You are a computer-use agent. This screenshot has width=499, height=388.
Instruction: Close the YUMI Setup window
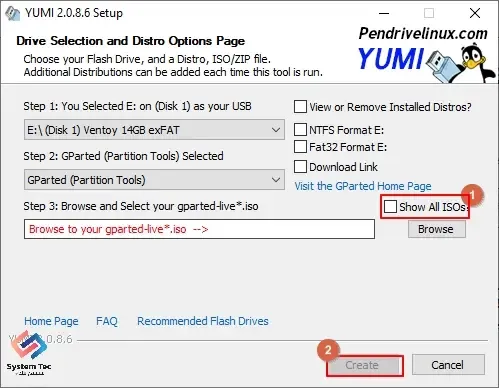pyautogui.click(x=475, y=14)
